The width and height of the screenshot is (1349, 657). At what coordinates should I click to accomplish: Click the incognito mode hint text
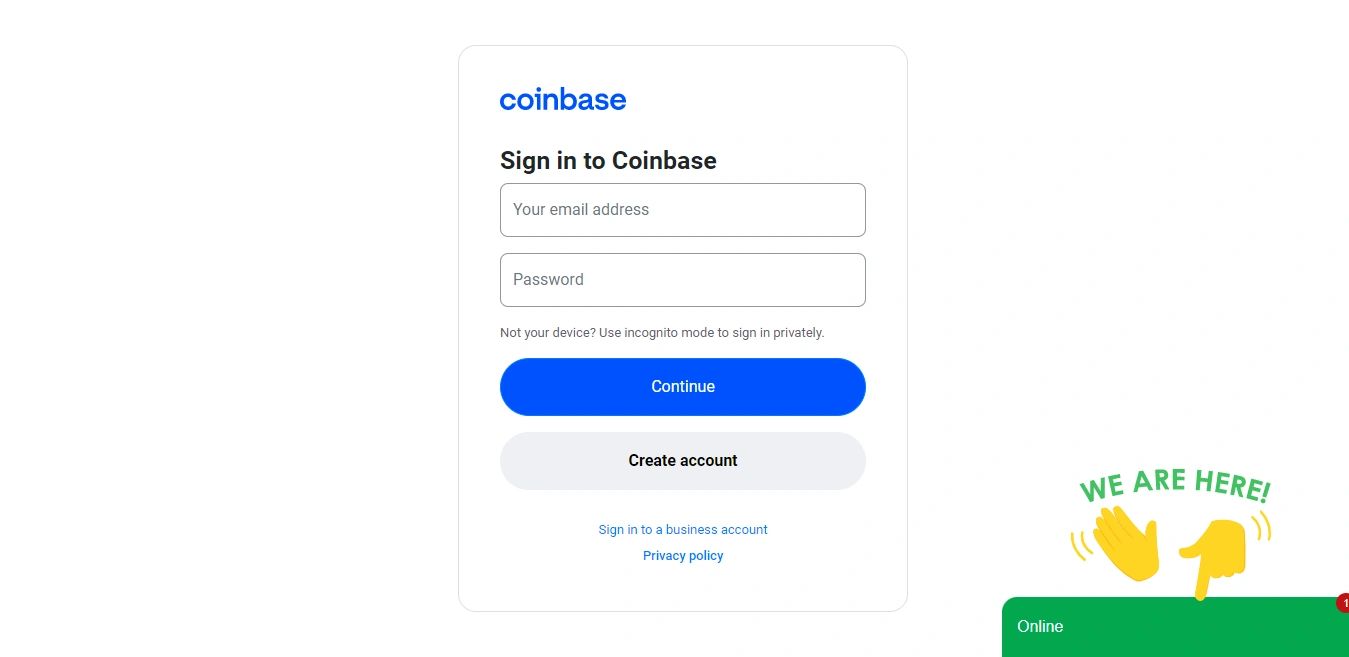662,332
